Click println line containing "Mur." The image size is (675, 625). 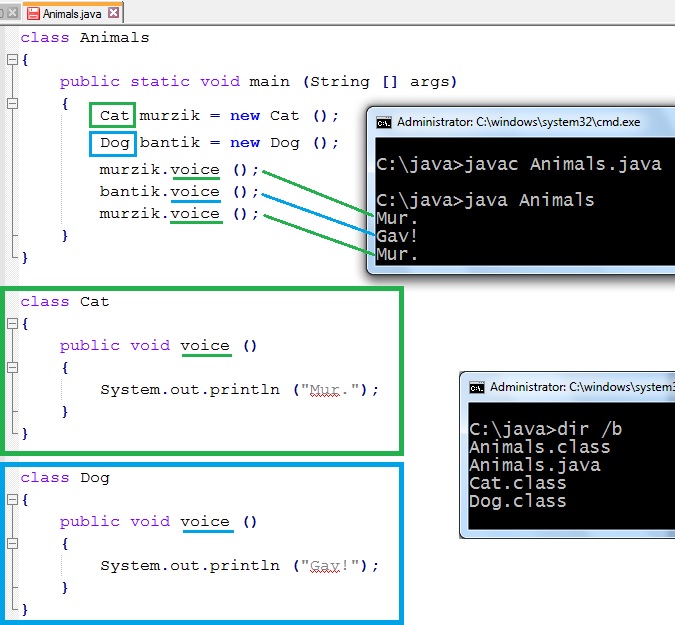pyautogui.click(x=239, y=390)
